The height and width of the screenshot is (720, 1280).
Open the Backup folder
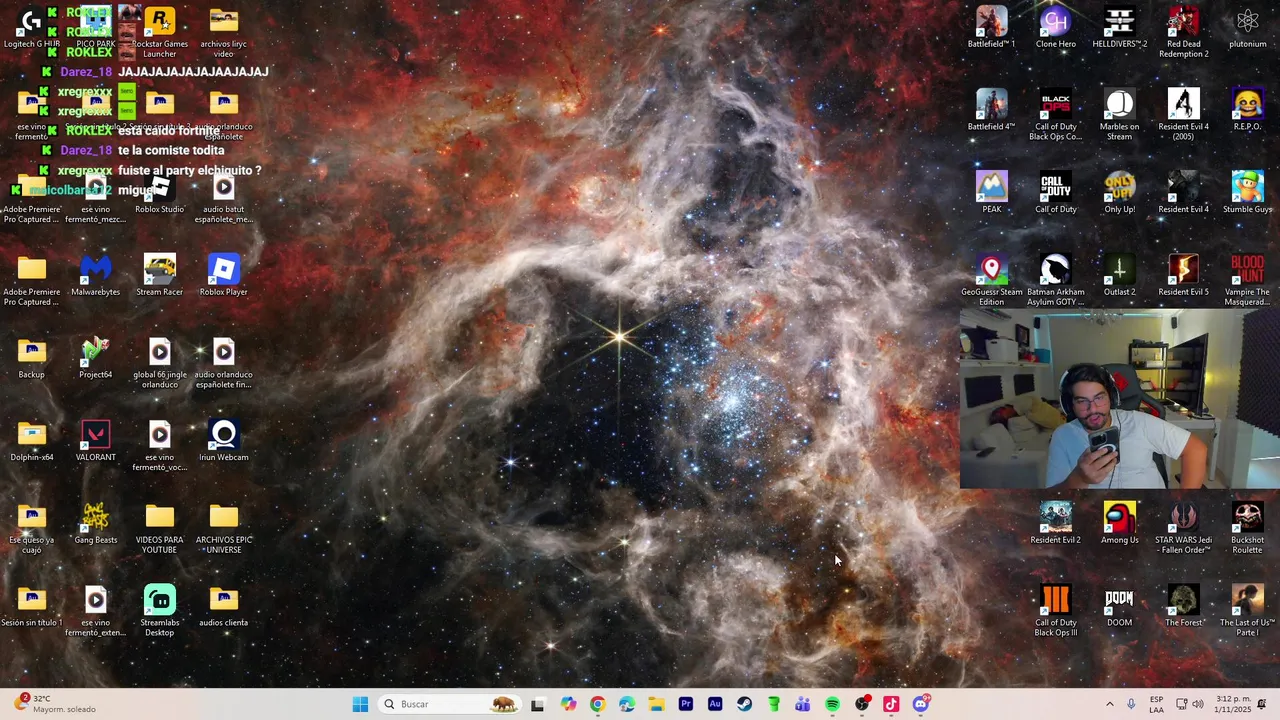coord(32,359)
